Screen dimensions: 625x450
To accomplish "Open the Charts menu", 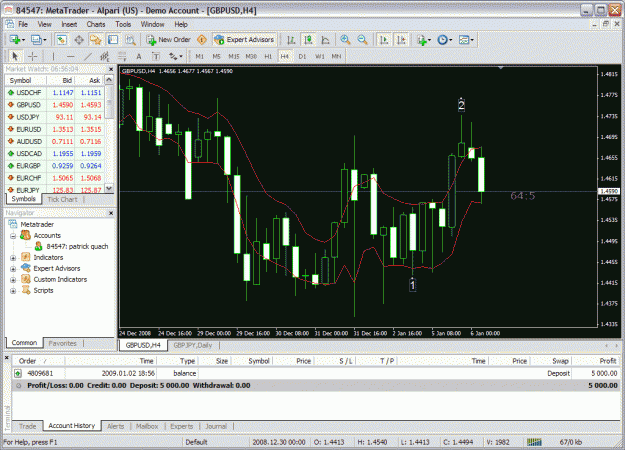I will 96,24.
